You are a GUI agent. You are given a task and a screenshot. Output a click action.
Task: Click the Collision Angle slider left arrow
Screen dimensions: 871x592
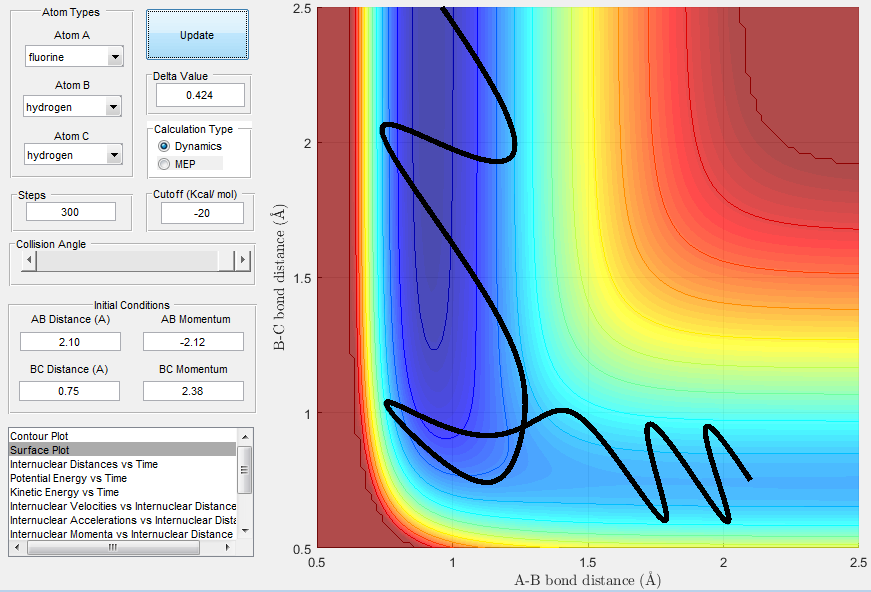pos(29,260)
